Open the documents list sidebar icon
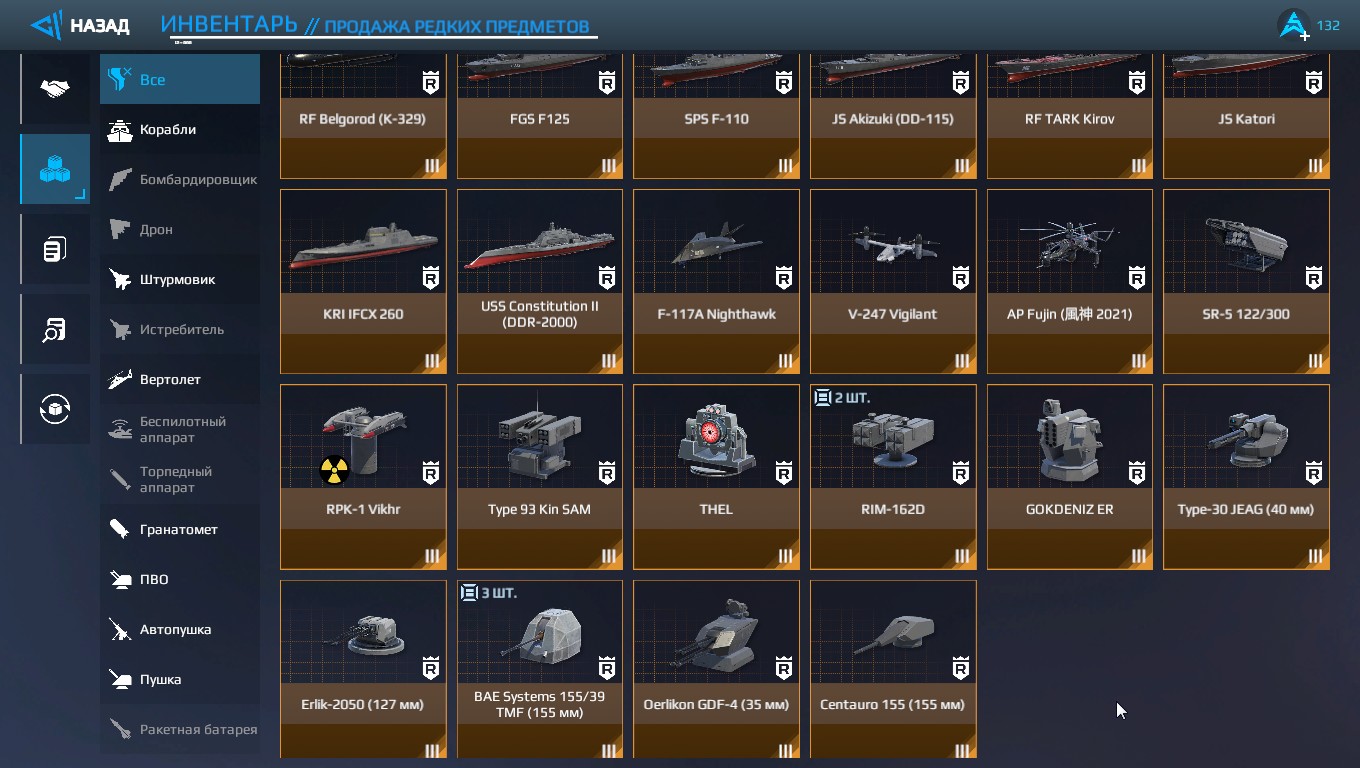Viewport: 1360px width, 768px height. 55,249
